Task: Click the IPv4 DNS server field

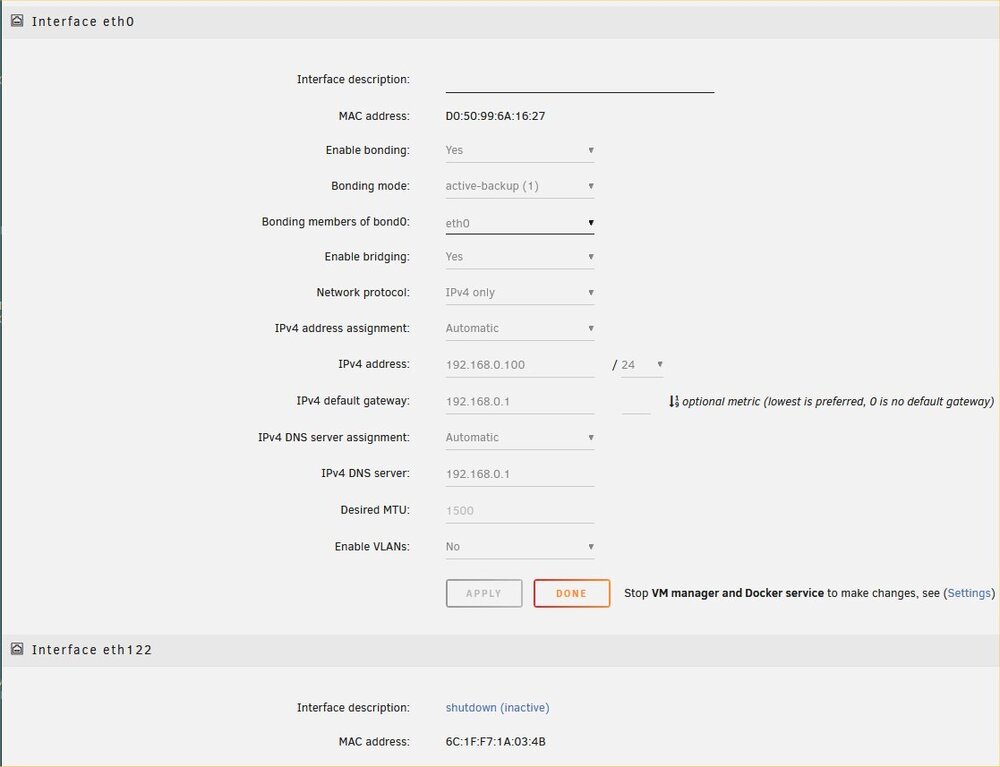Action: click(520, 474)
